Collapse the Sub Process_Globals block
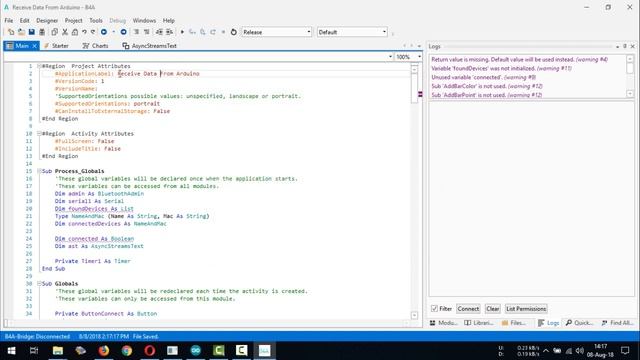This screenshot has width=640, height=360. [39, 171]
